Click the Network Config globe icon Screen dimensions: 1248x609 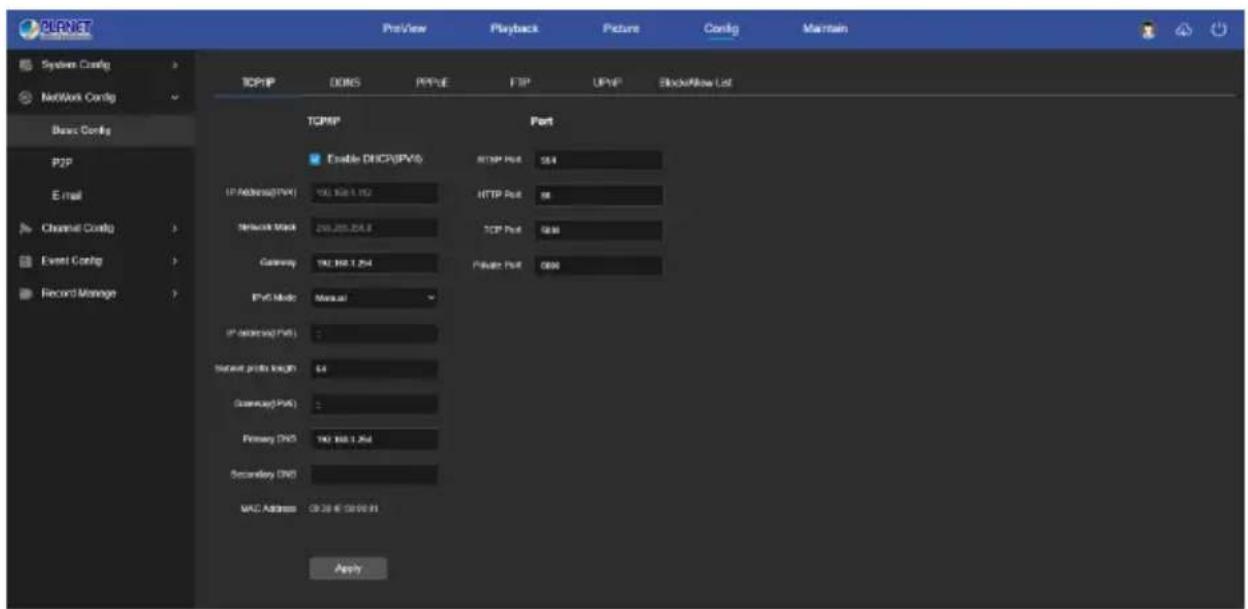(x=24, y=98)
